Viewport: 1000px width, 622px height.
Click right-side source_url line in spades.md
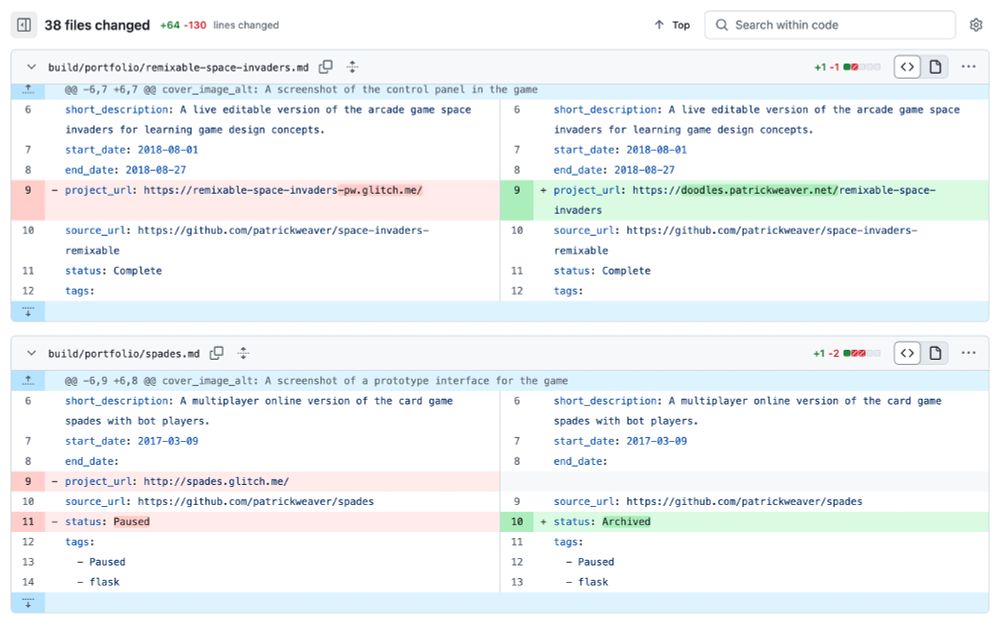(x=708, y=501)
